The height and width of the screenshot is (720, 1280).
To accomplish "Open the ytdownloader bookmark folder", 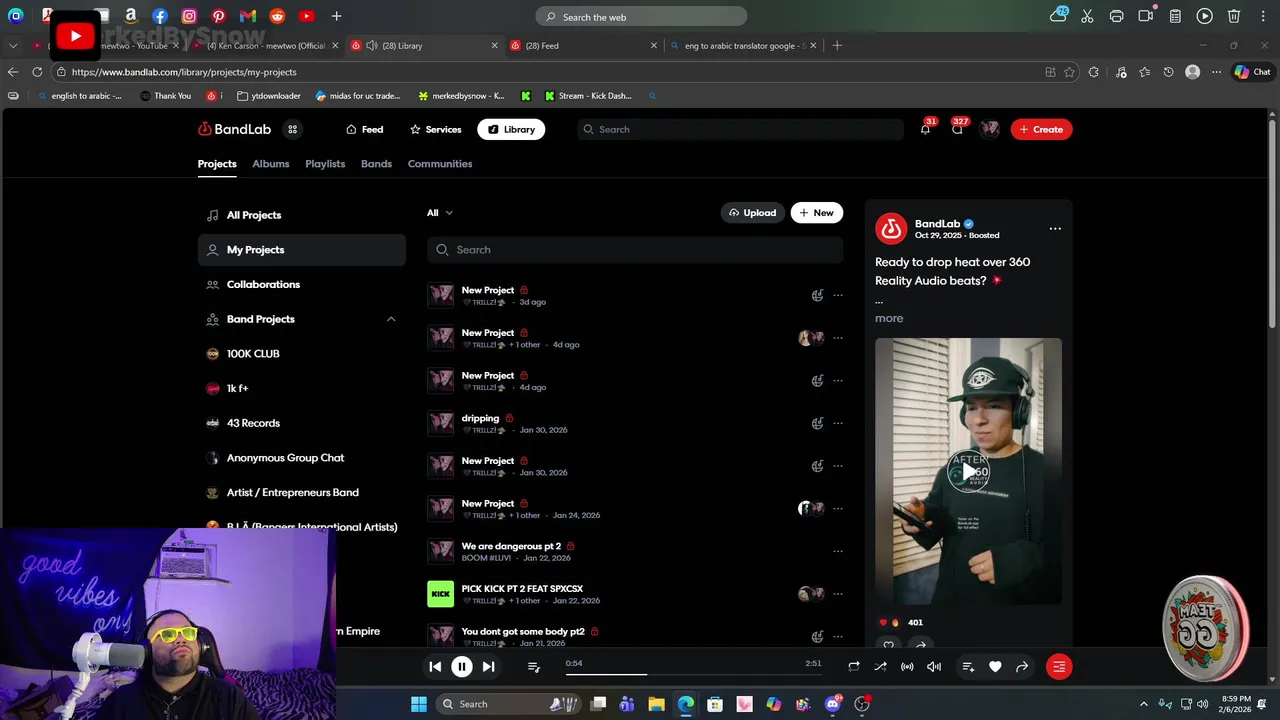I will pyautogui.click(x=269, y=96).
